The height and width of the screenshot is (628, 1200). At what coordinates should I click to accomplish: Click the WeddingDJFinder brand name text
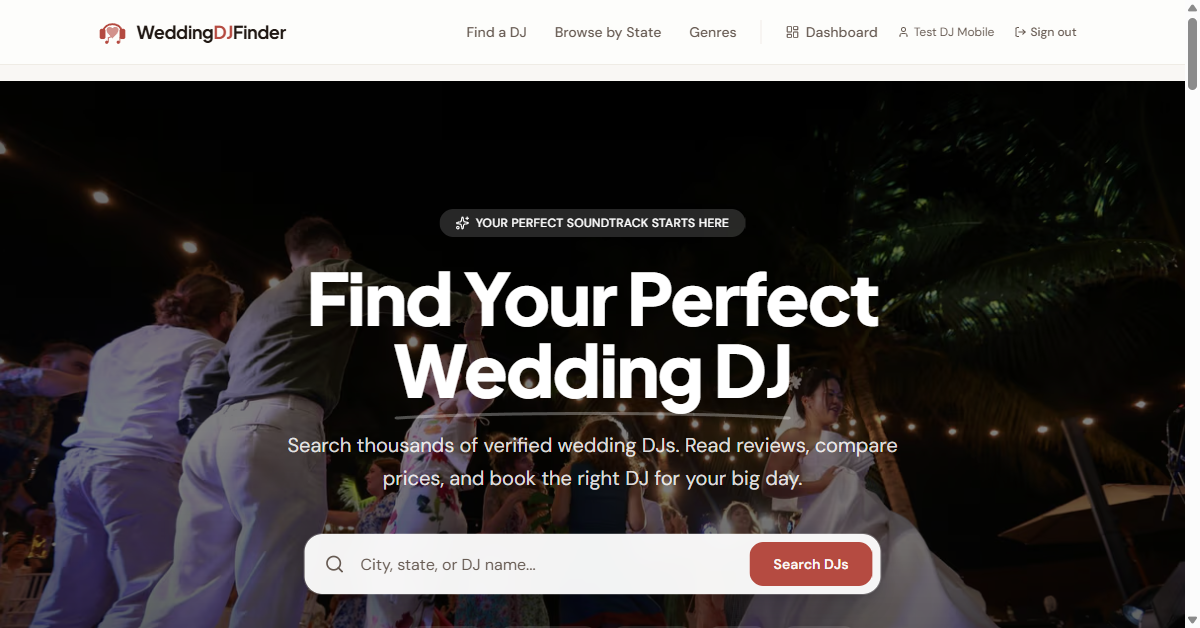click(211, 33)
